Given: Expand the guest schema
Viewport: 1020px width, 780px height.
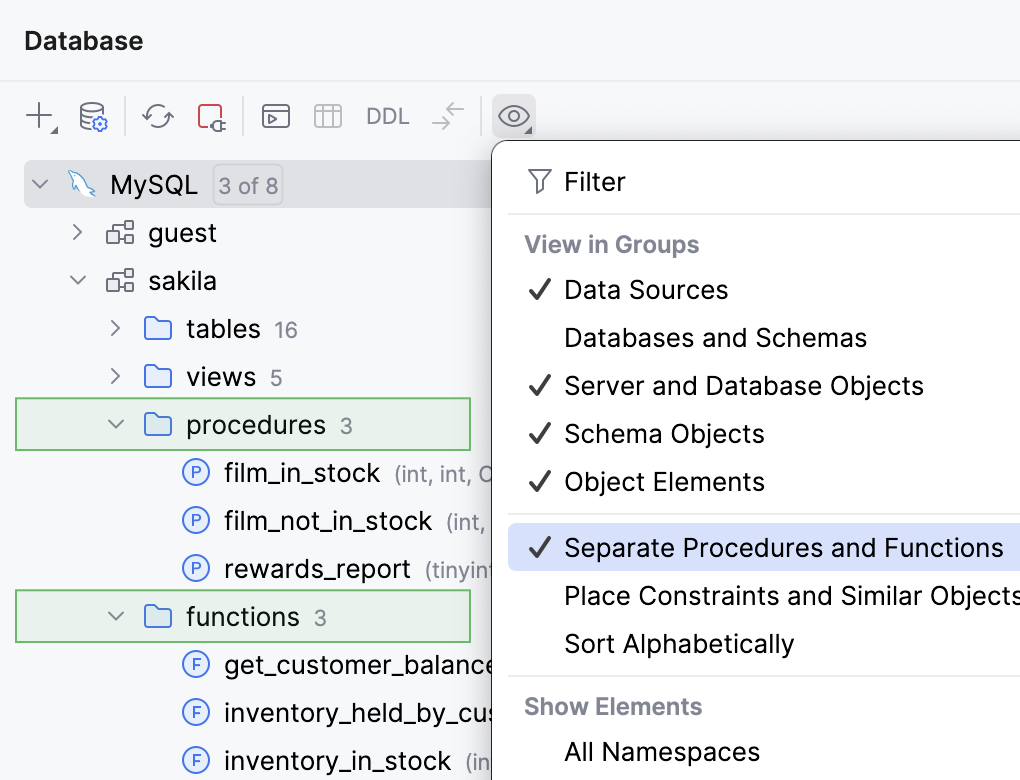Looking at the screenshot, I should tap(77, 232).
